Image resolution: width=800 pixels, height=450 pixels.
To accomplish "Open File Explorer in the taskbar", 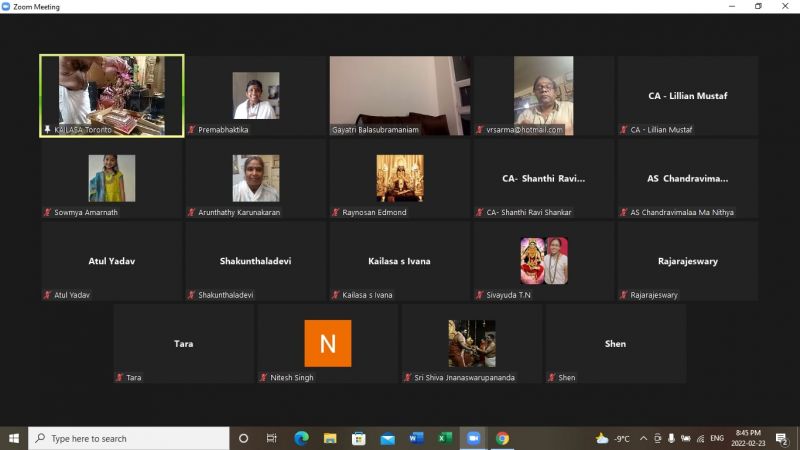I will 330,438.
